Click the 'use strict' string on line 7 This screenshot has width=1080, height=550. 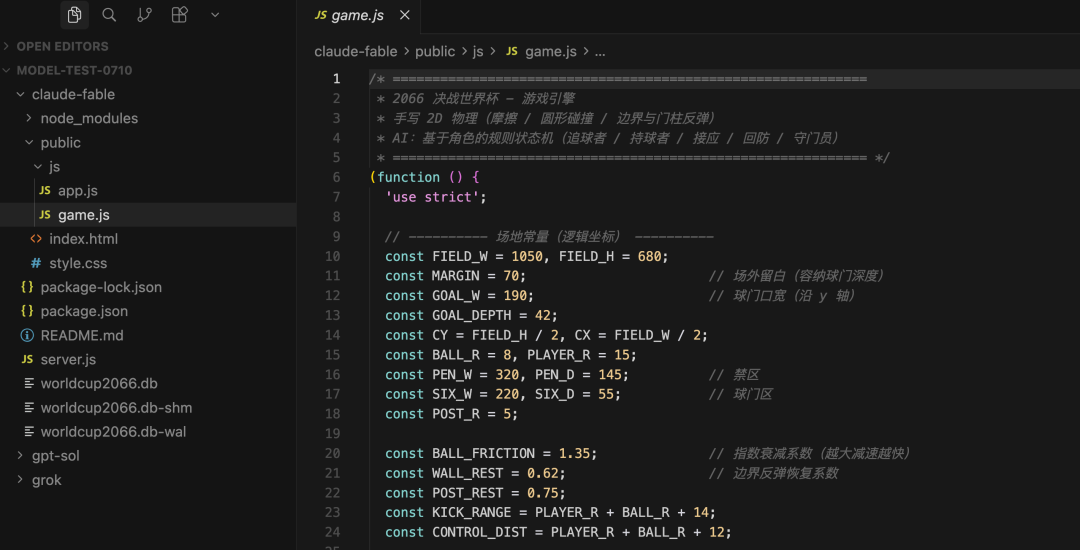[x=432, y=197]
